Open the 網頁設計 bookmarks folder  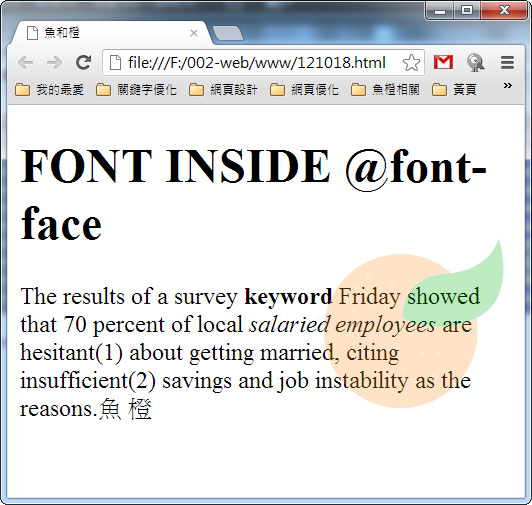pos(223,90)
